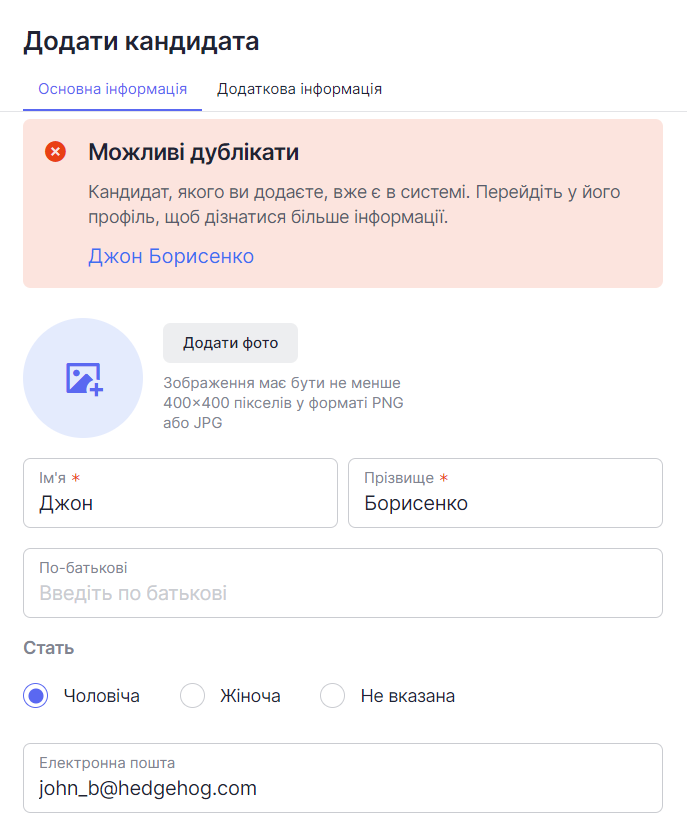Click into the По-батькові input field
The image size is (687, 817).
click(x=343, y=583)
